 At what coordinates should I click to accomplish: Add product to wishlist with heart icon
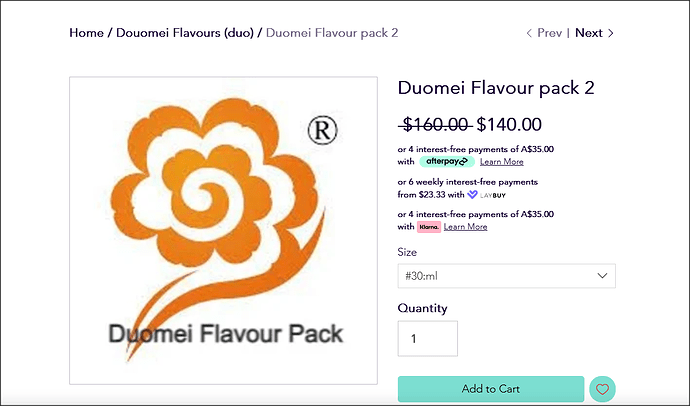coord(602,389)
